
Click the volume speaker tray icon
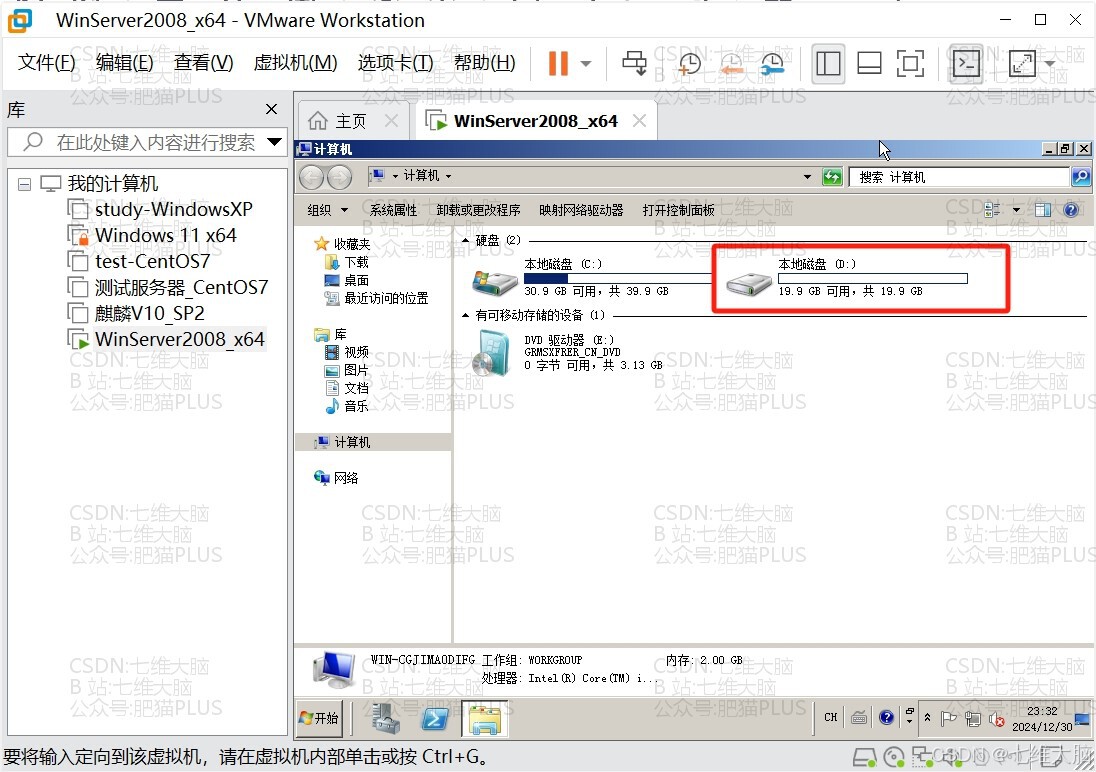click(x=997, y=719)
